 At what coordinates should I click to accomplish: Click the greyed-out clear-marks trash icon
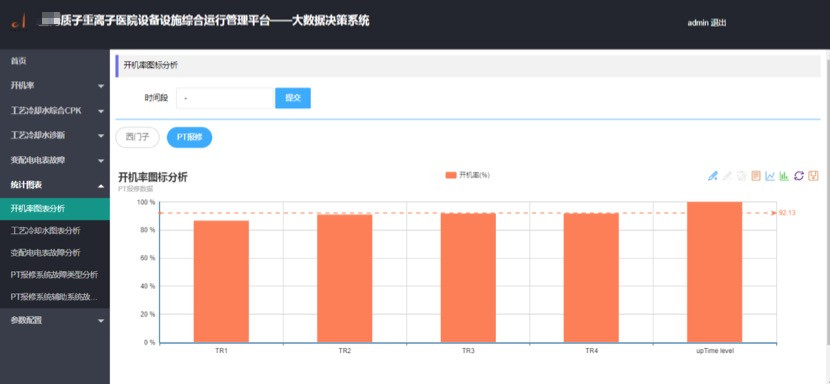coord(742,176)
